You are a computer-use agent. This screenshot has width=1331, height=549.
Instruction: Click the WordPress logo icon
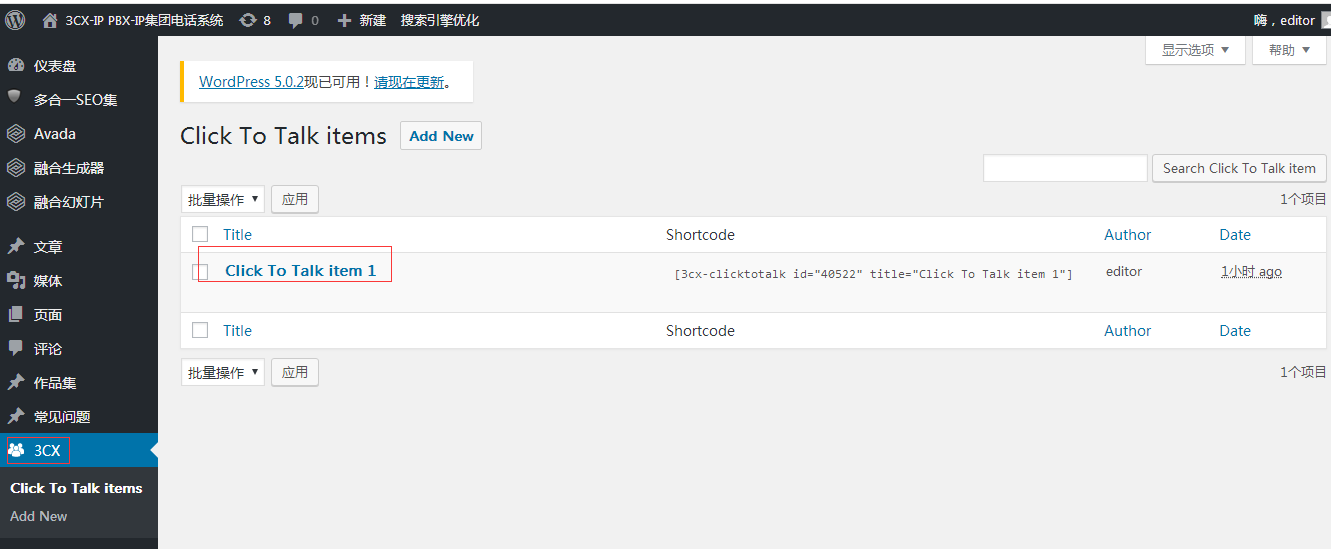coord(15,20)
